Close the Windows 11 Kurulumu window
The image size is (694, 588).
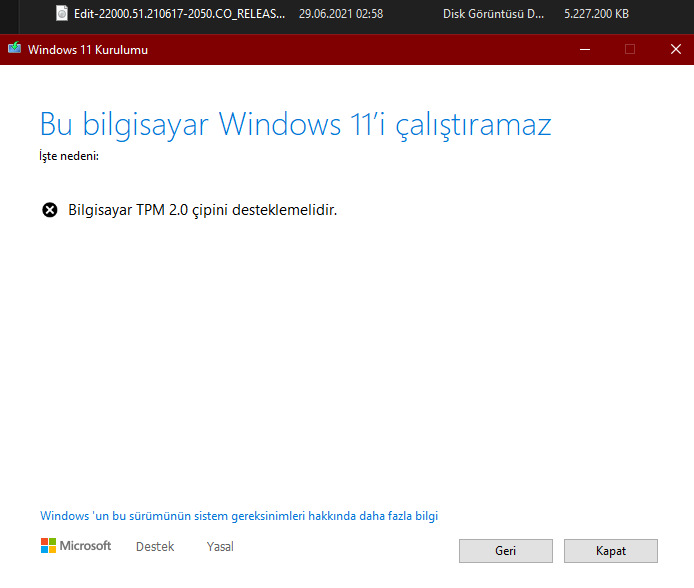(675, 50)
